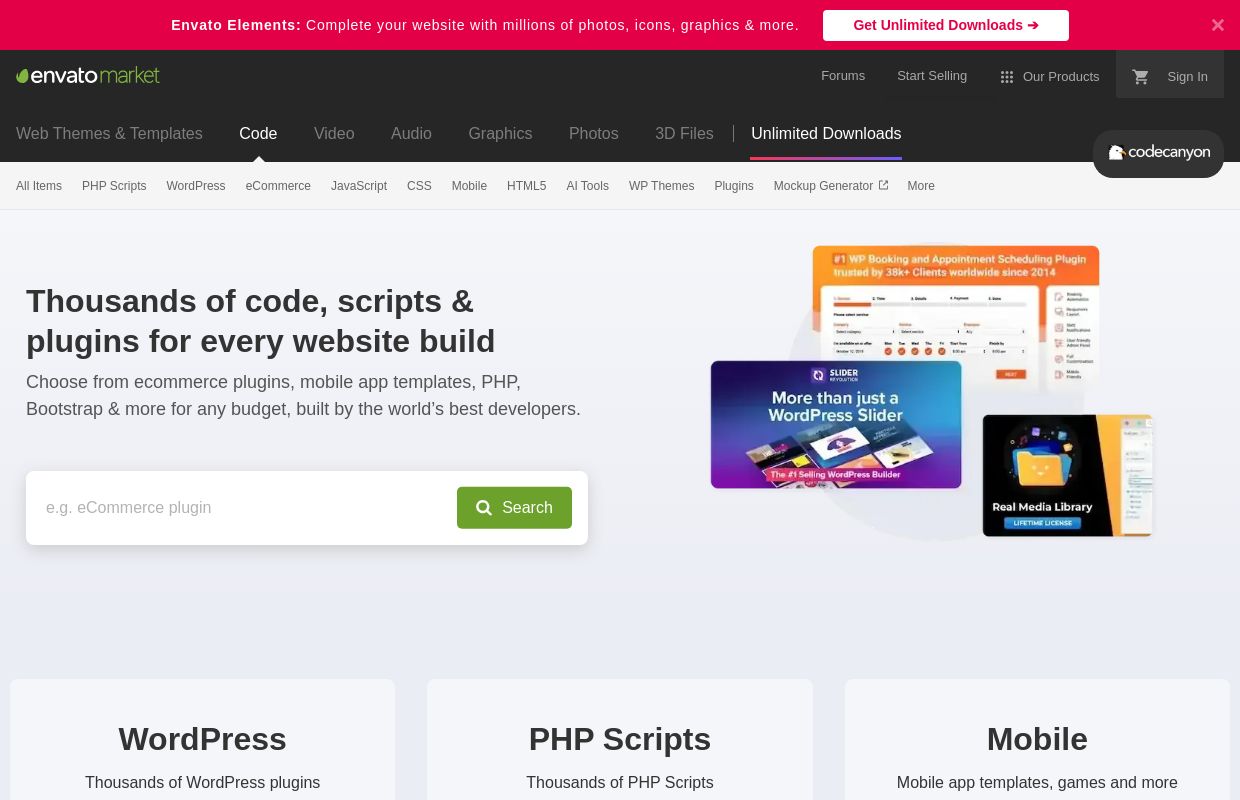Open the Our Products grid icon
Screen dimensions: 1240x800
[x=1007, y=76]
